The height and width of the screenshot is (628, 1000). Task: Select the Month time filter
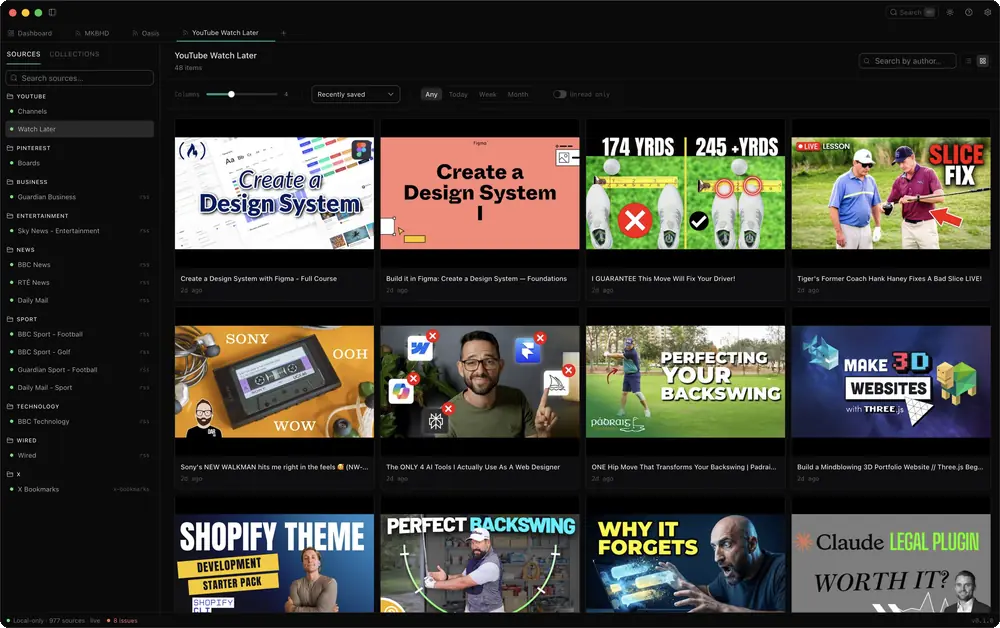(518, 94)
